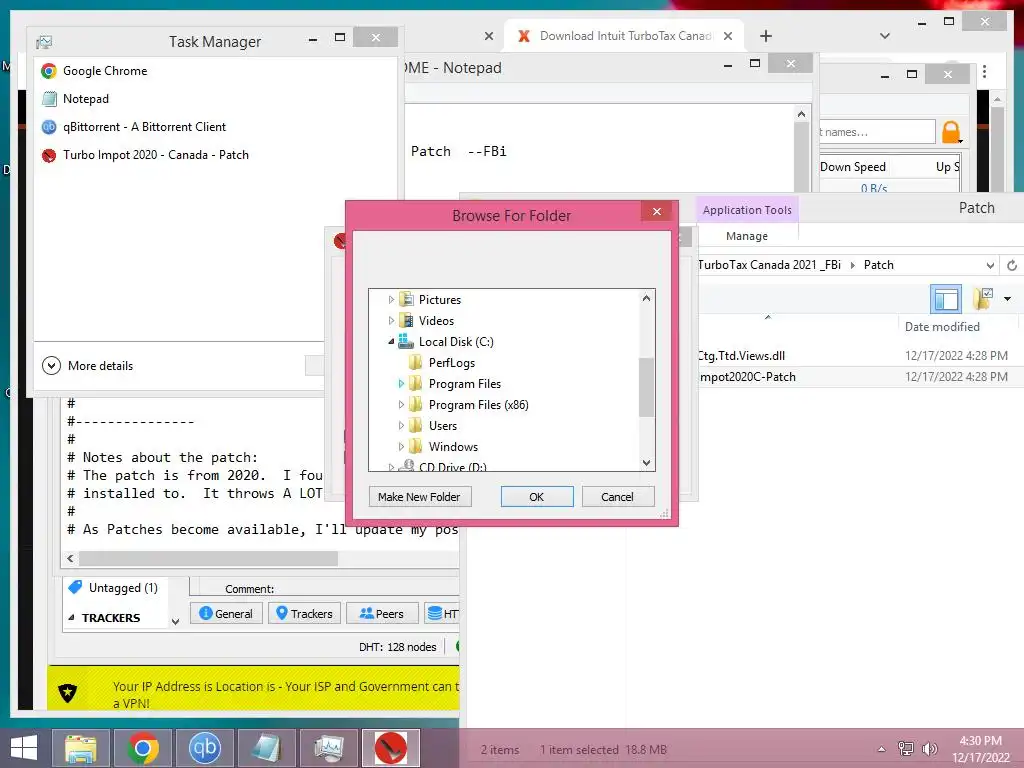
Task: Expand Windows folder node arrow
Action: tap(401, 446)
